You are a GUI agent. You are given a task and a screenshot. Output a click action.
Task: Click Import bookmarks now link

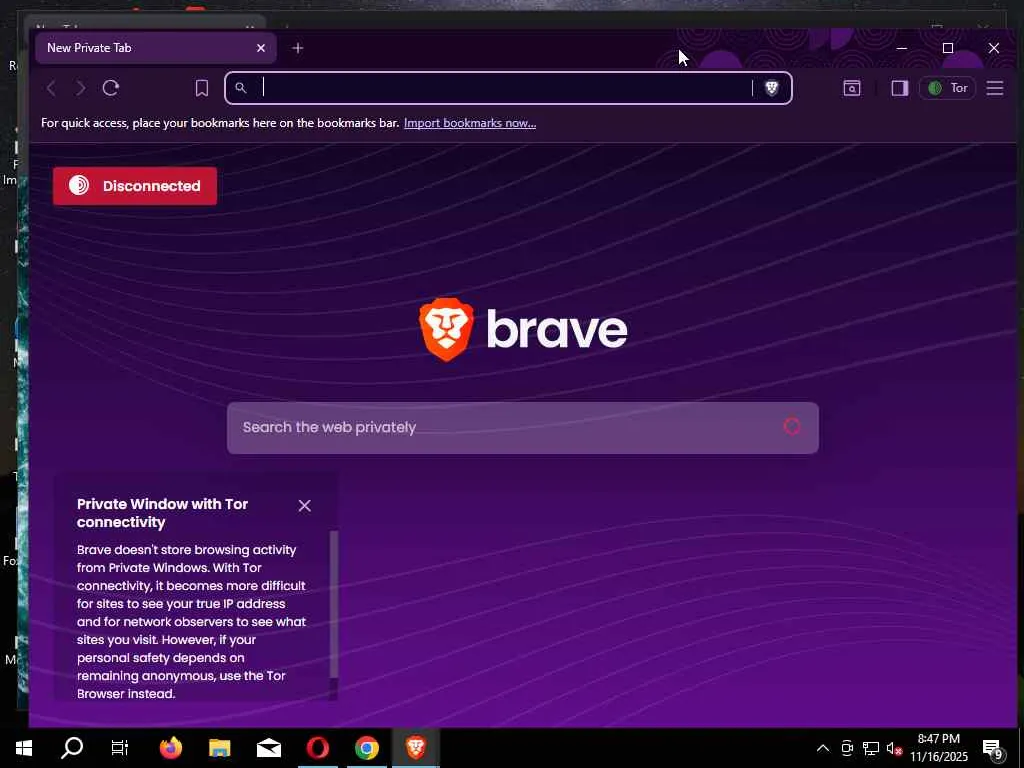470,123
